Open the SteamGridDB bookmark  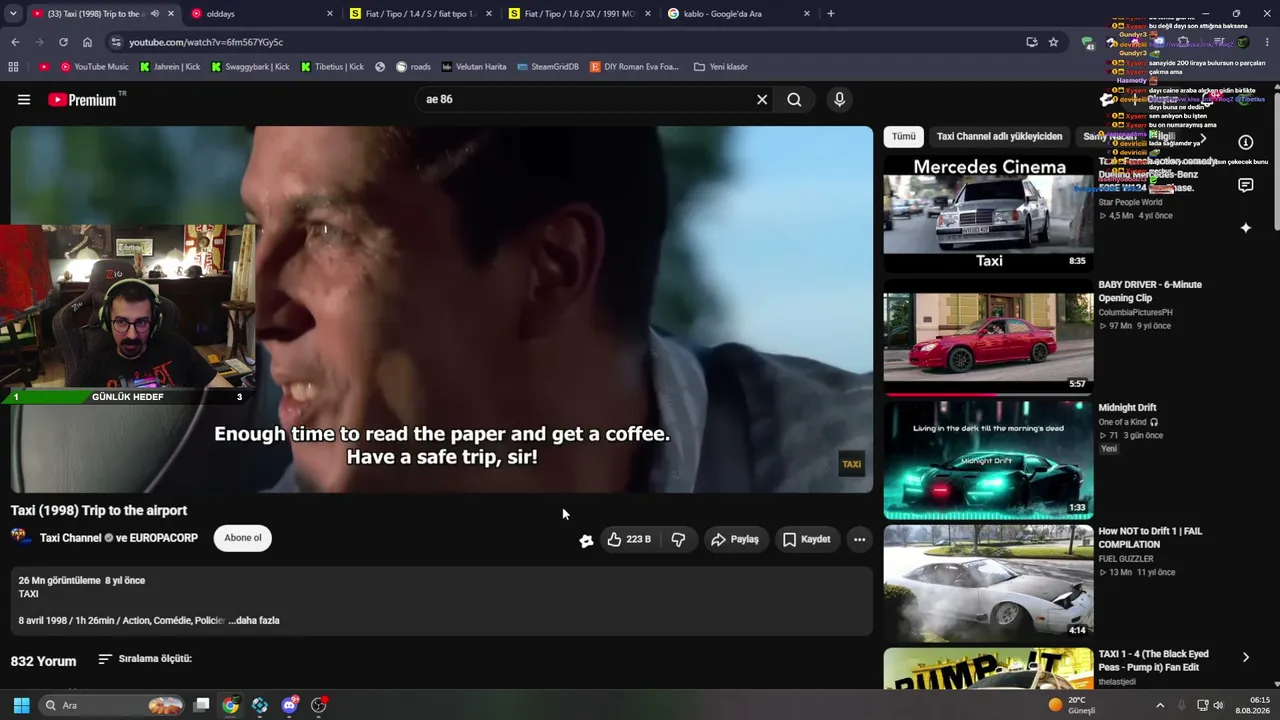[548, 67]
